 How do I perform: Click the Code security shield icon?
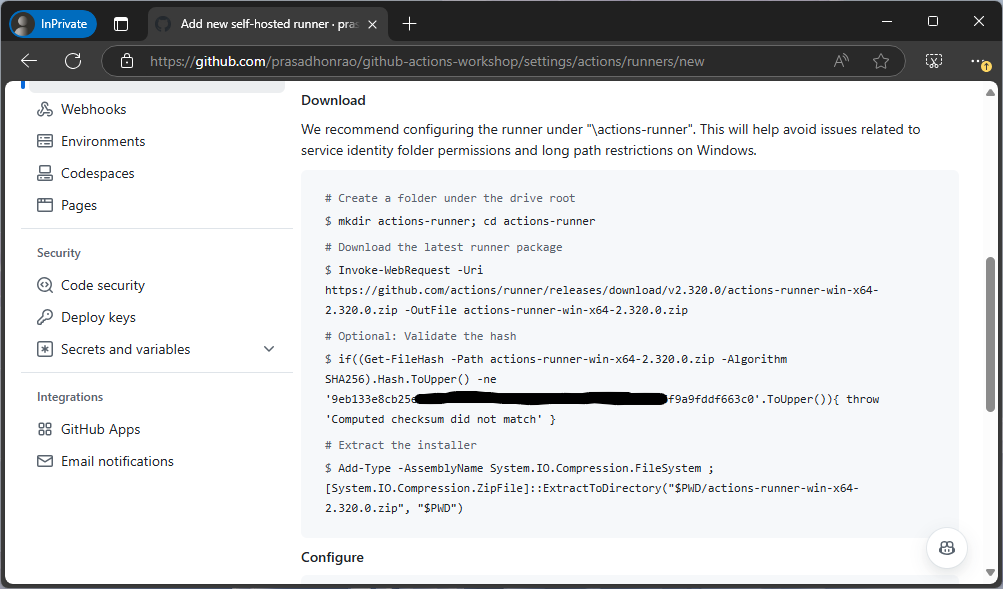(x=45, y=285)
